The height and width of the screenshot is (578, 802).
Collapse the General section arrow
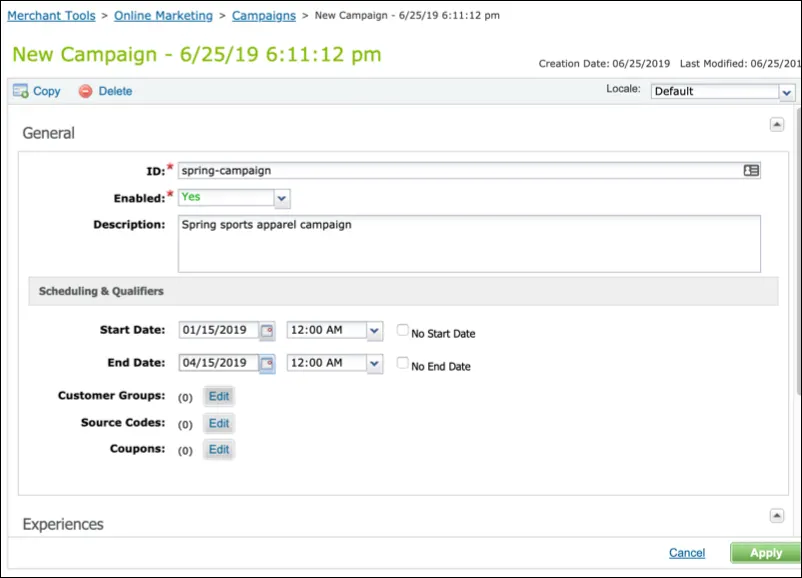(776, 124)
